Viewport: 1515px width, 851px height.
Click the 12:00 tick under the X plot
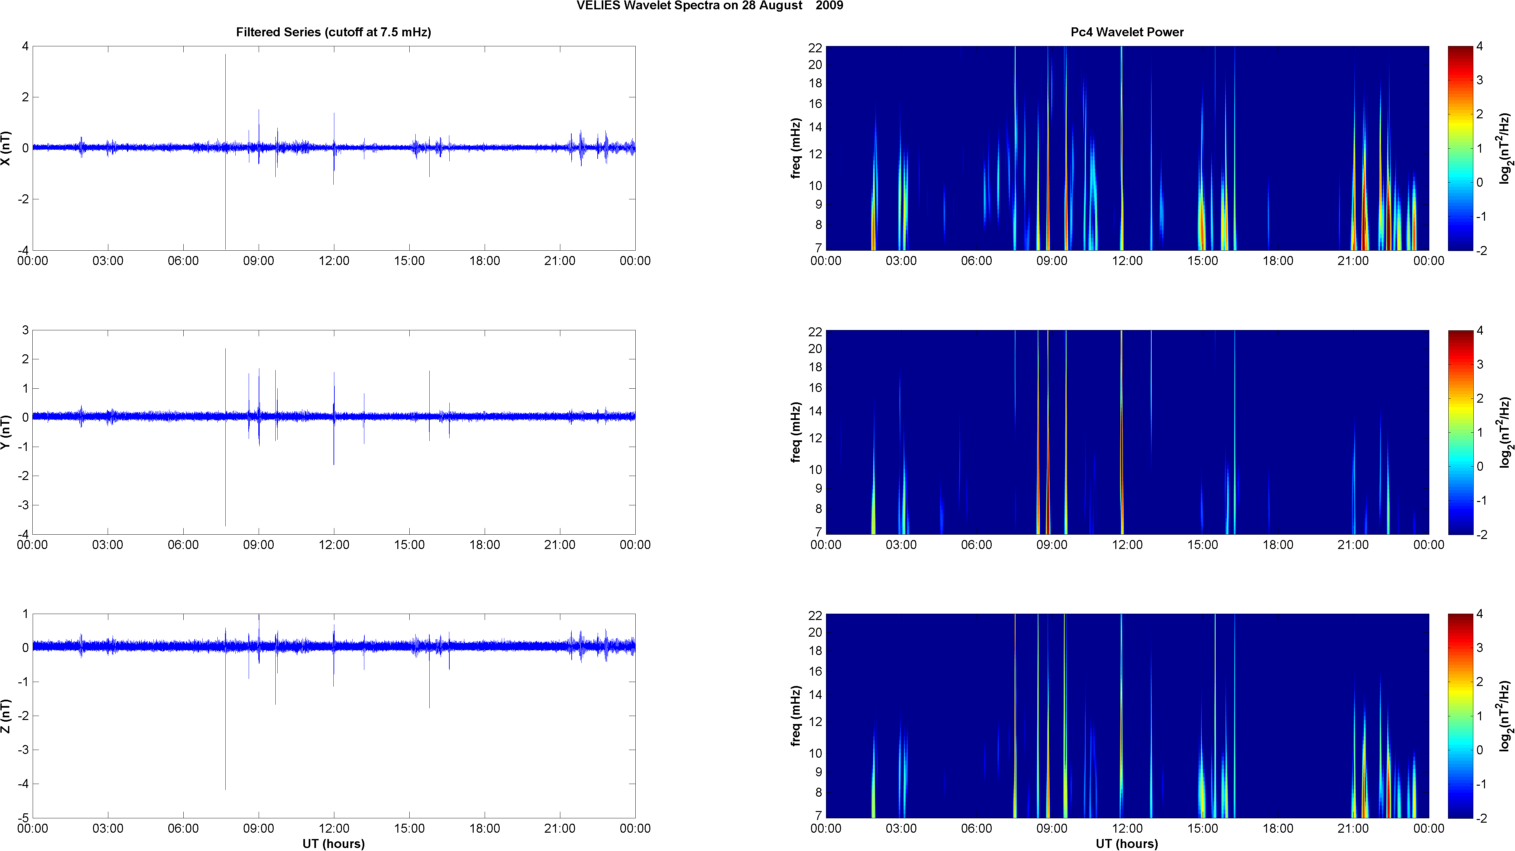click(x=334, y=261)
